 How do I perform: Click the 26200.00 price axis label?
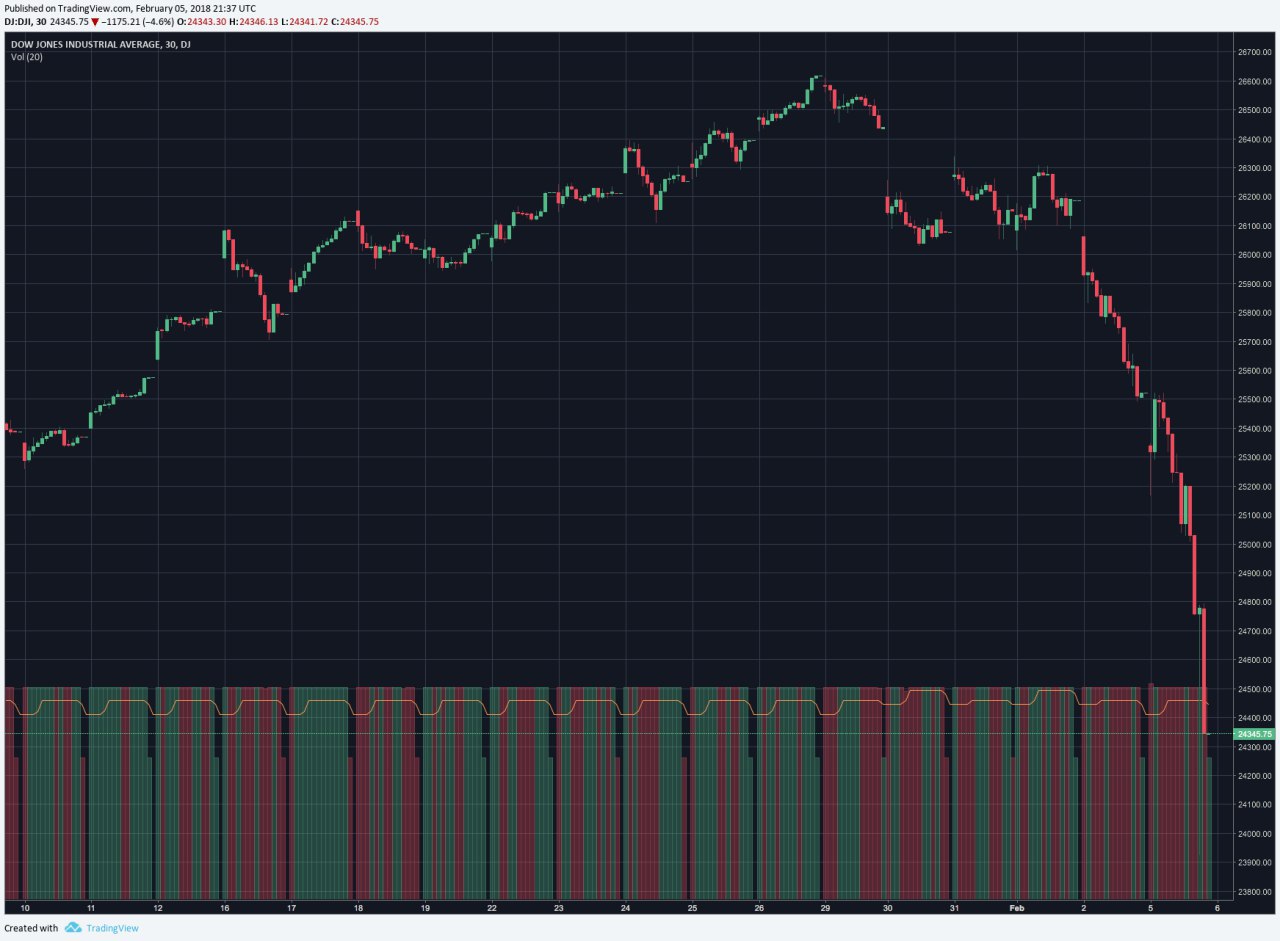point(1255,197)
